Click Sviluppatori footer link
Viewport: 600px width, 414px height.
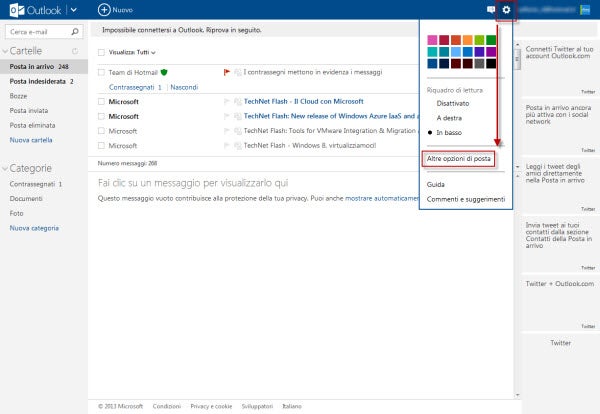pyautogui.click(x=257, y=406)
